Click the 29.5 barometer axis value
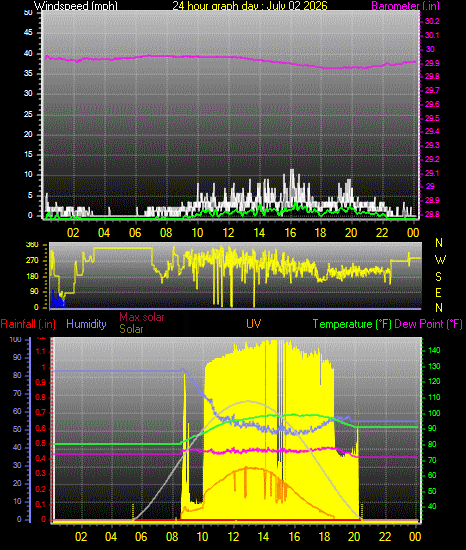 (x=432, y=119)
